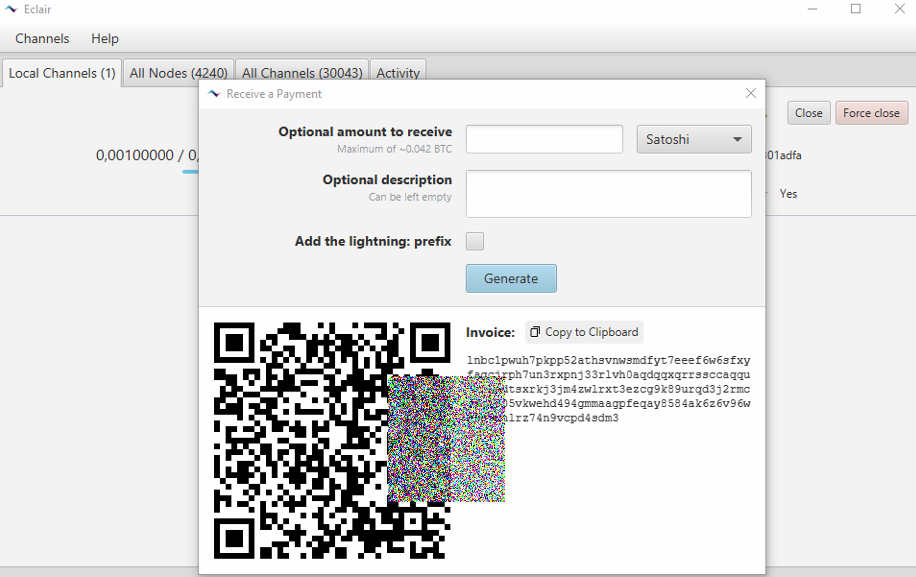Click the channel balance progress bar
The width and height of the screenshot is (916, 577).
coord(189,172)
